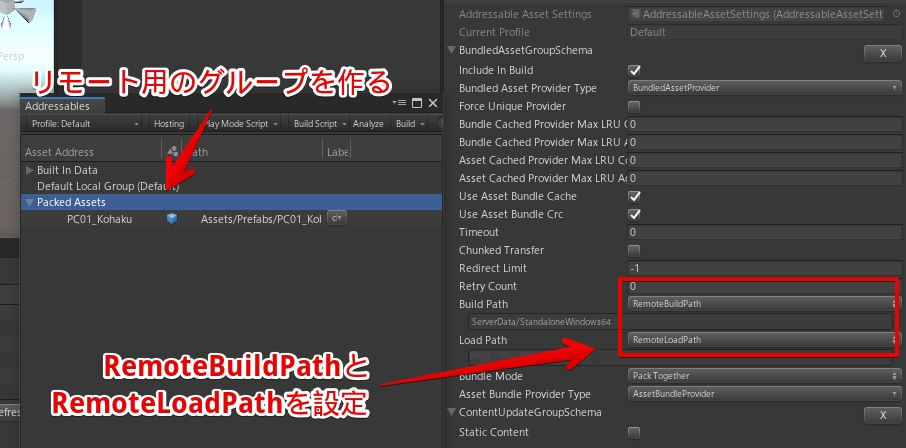
Task: Toggle Use Asset Bundle Crc checkbox
Action: (634, 214)
